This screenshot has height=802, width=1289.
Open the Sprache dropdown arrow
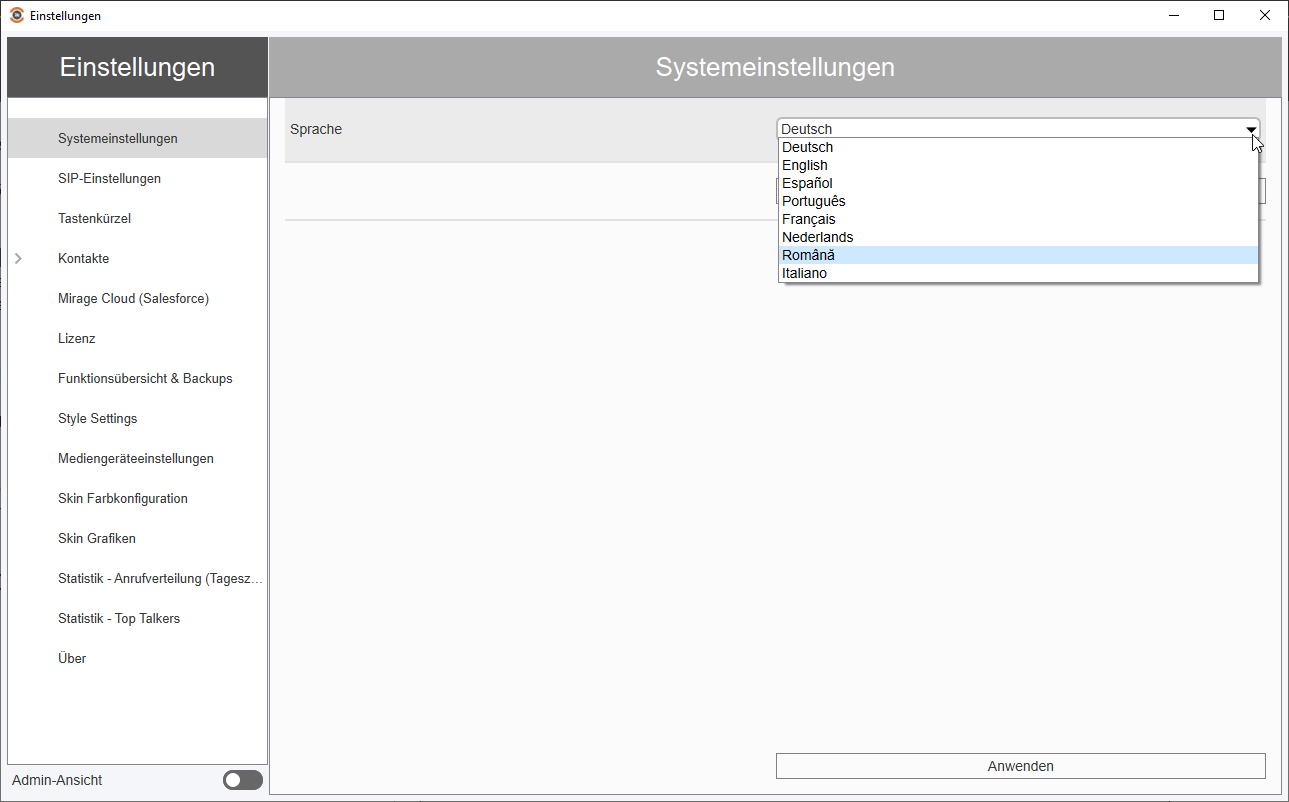(x=1250, y=129)
